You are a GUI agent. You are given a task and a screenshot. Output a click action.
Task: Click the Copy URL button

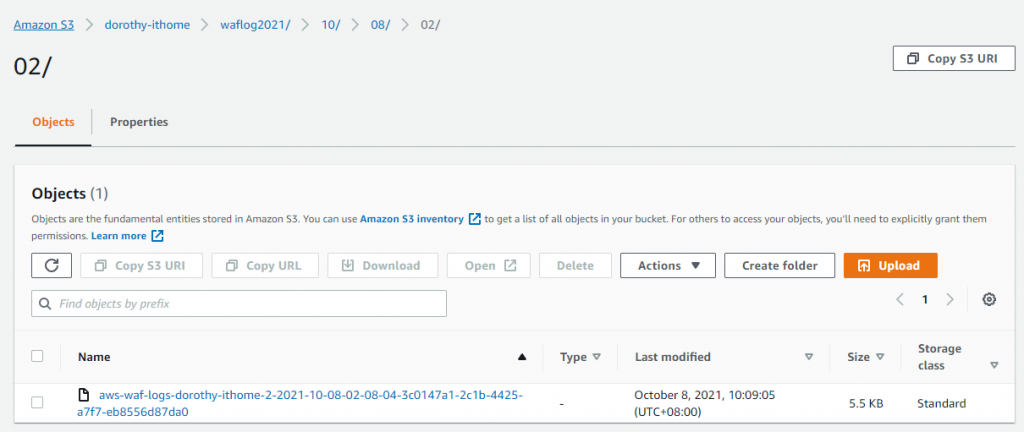265,266
